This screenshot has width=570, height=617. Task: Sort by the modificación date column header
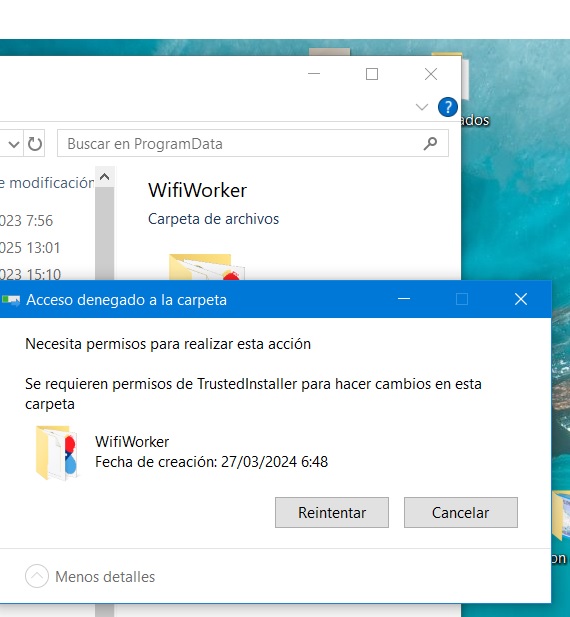tap(47, 183)
